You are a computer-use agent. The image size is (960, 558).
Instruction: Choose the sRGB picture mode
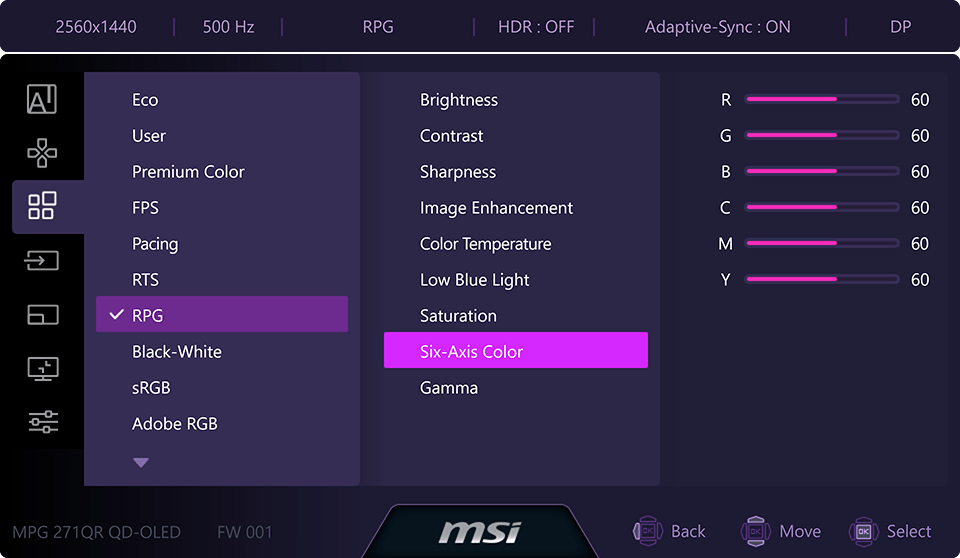152,388
